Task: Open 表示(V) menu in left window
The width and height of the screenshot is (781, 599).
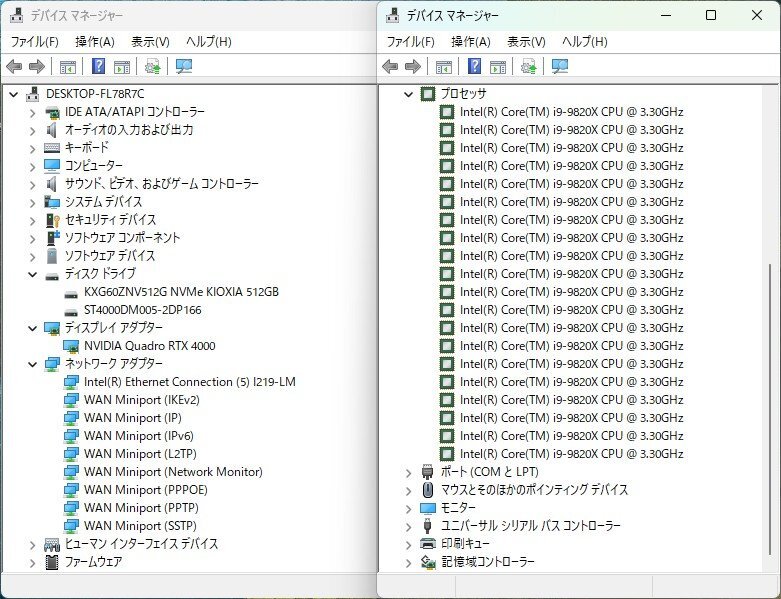Action: [150, 42]
